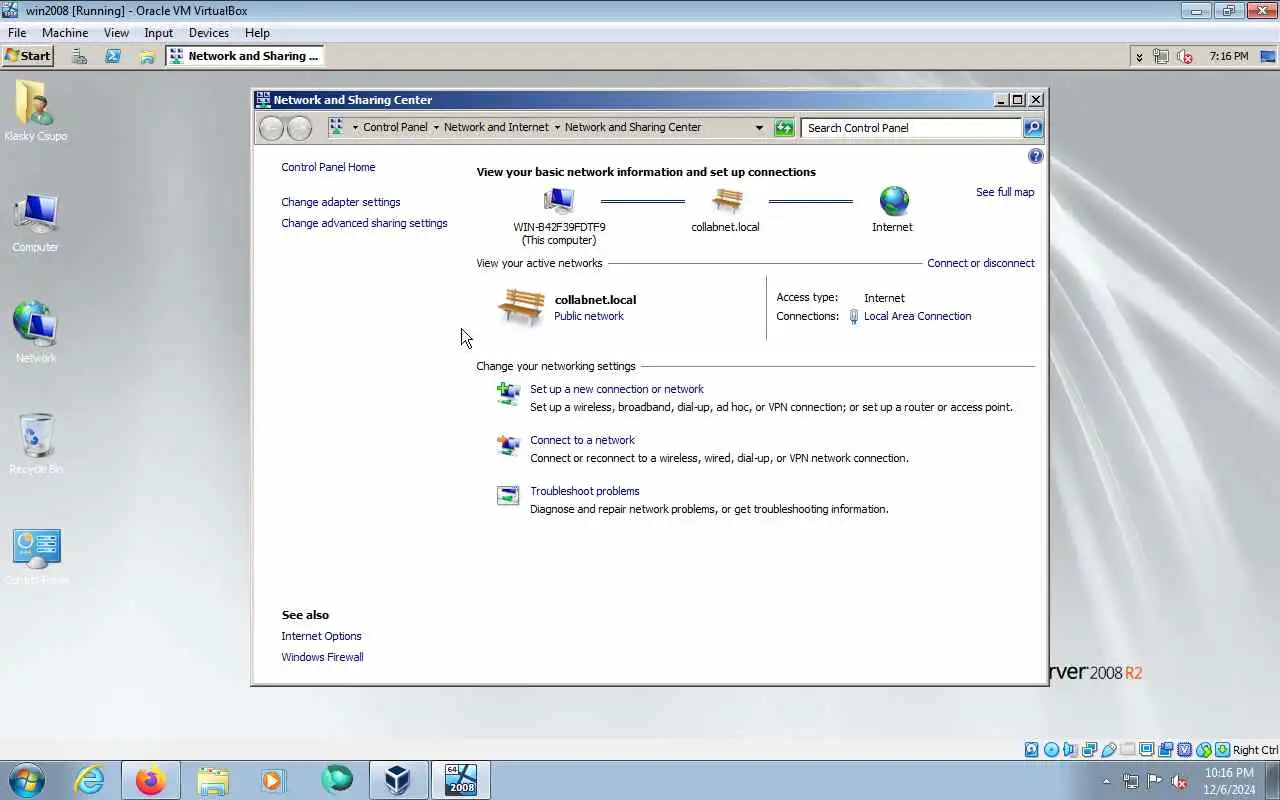This screenshot has height=800, width=1280.
Task: Click the guest tray muted volume icon
Action: coord(1185,57)
